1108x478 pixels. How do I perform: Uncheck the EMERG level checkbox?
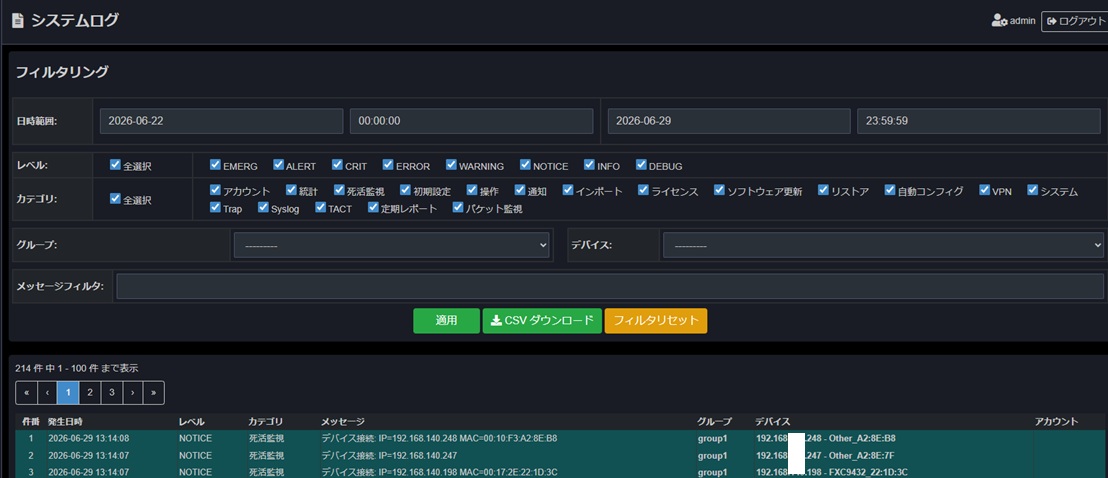click(x=216, y=165)
